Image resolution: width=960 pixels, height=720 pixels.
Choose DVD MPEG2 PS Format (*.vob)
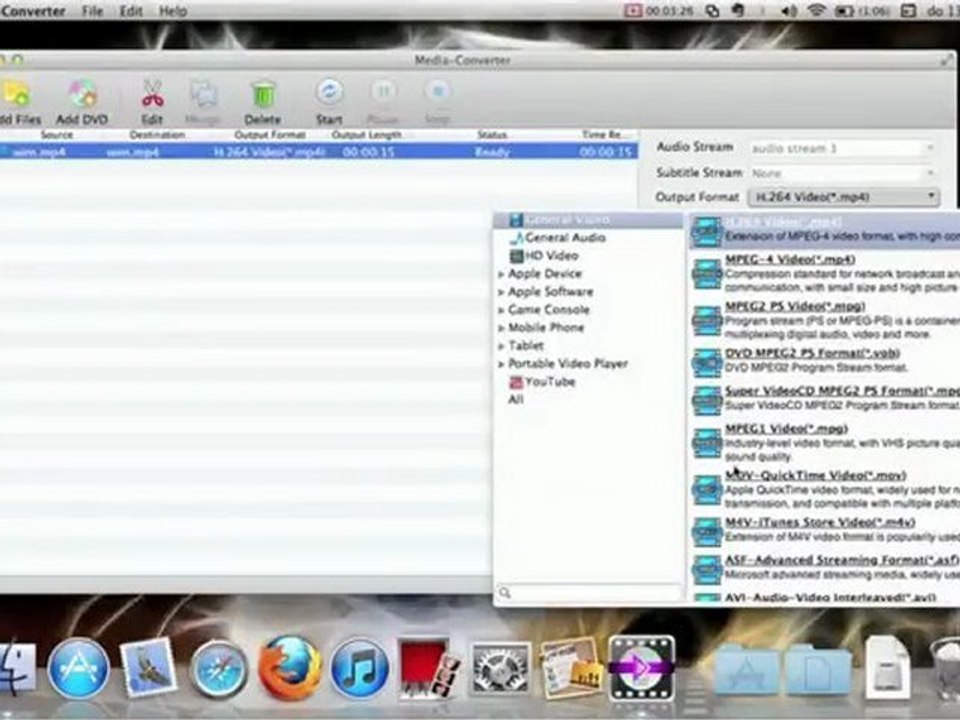(825, 361)
